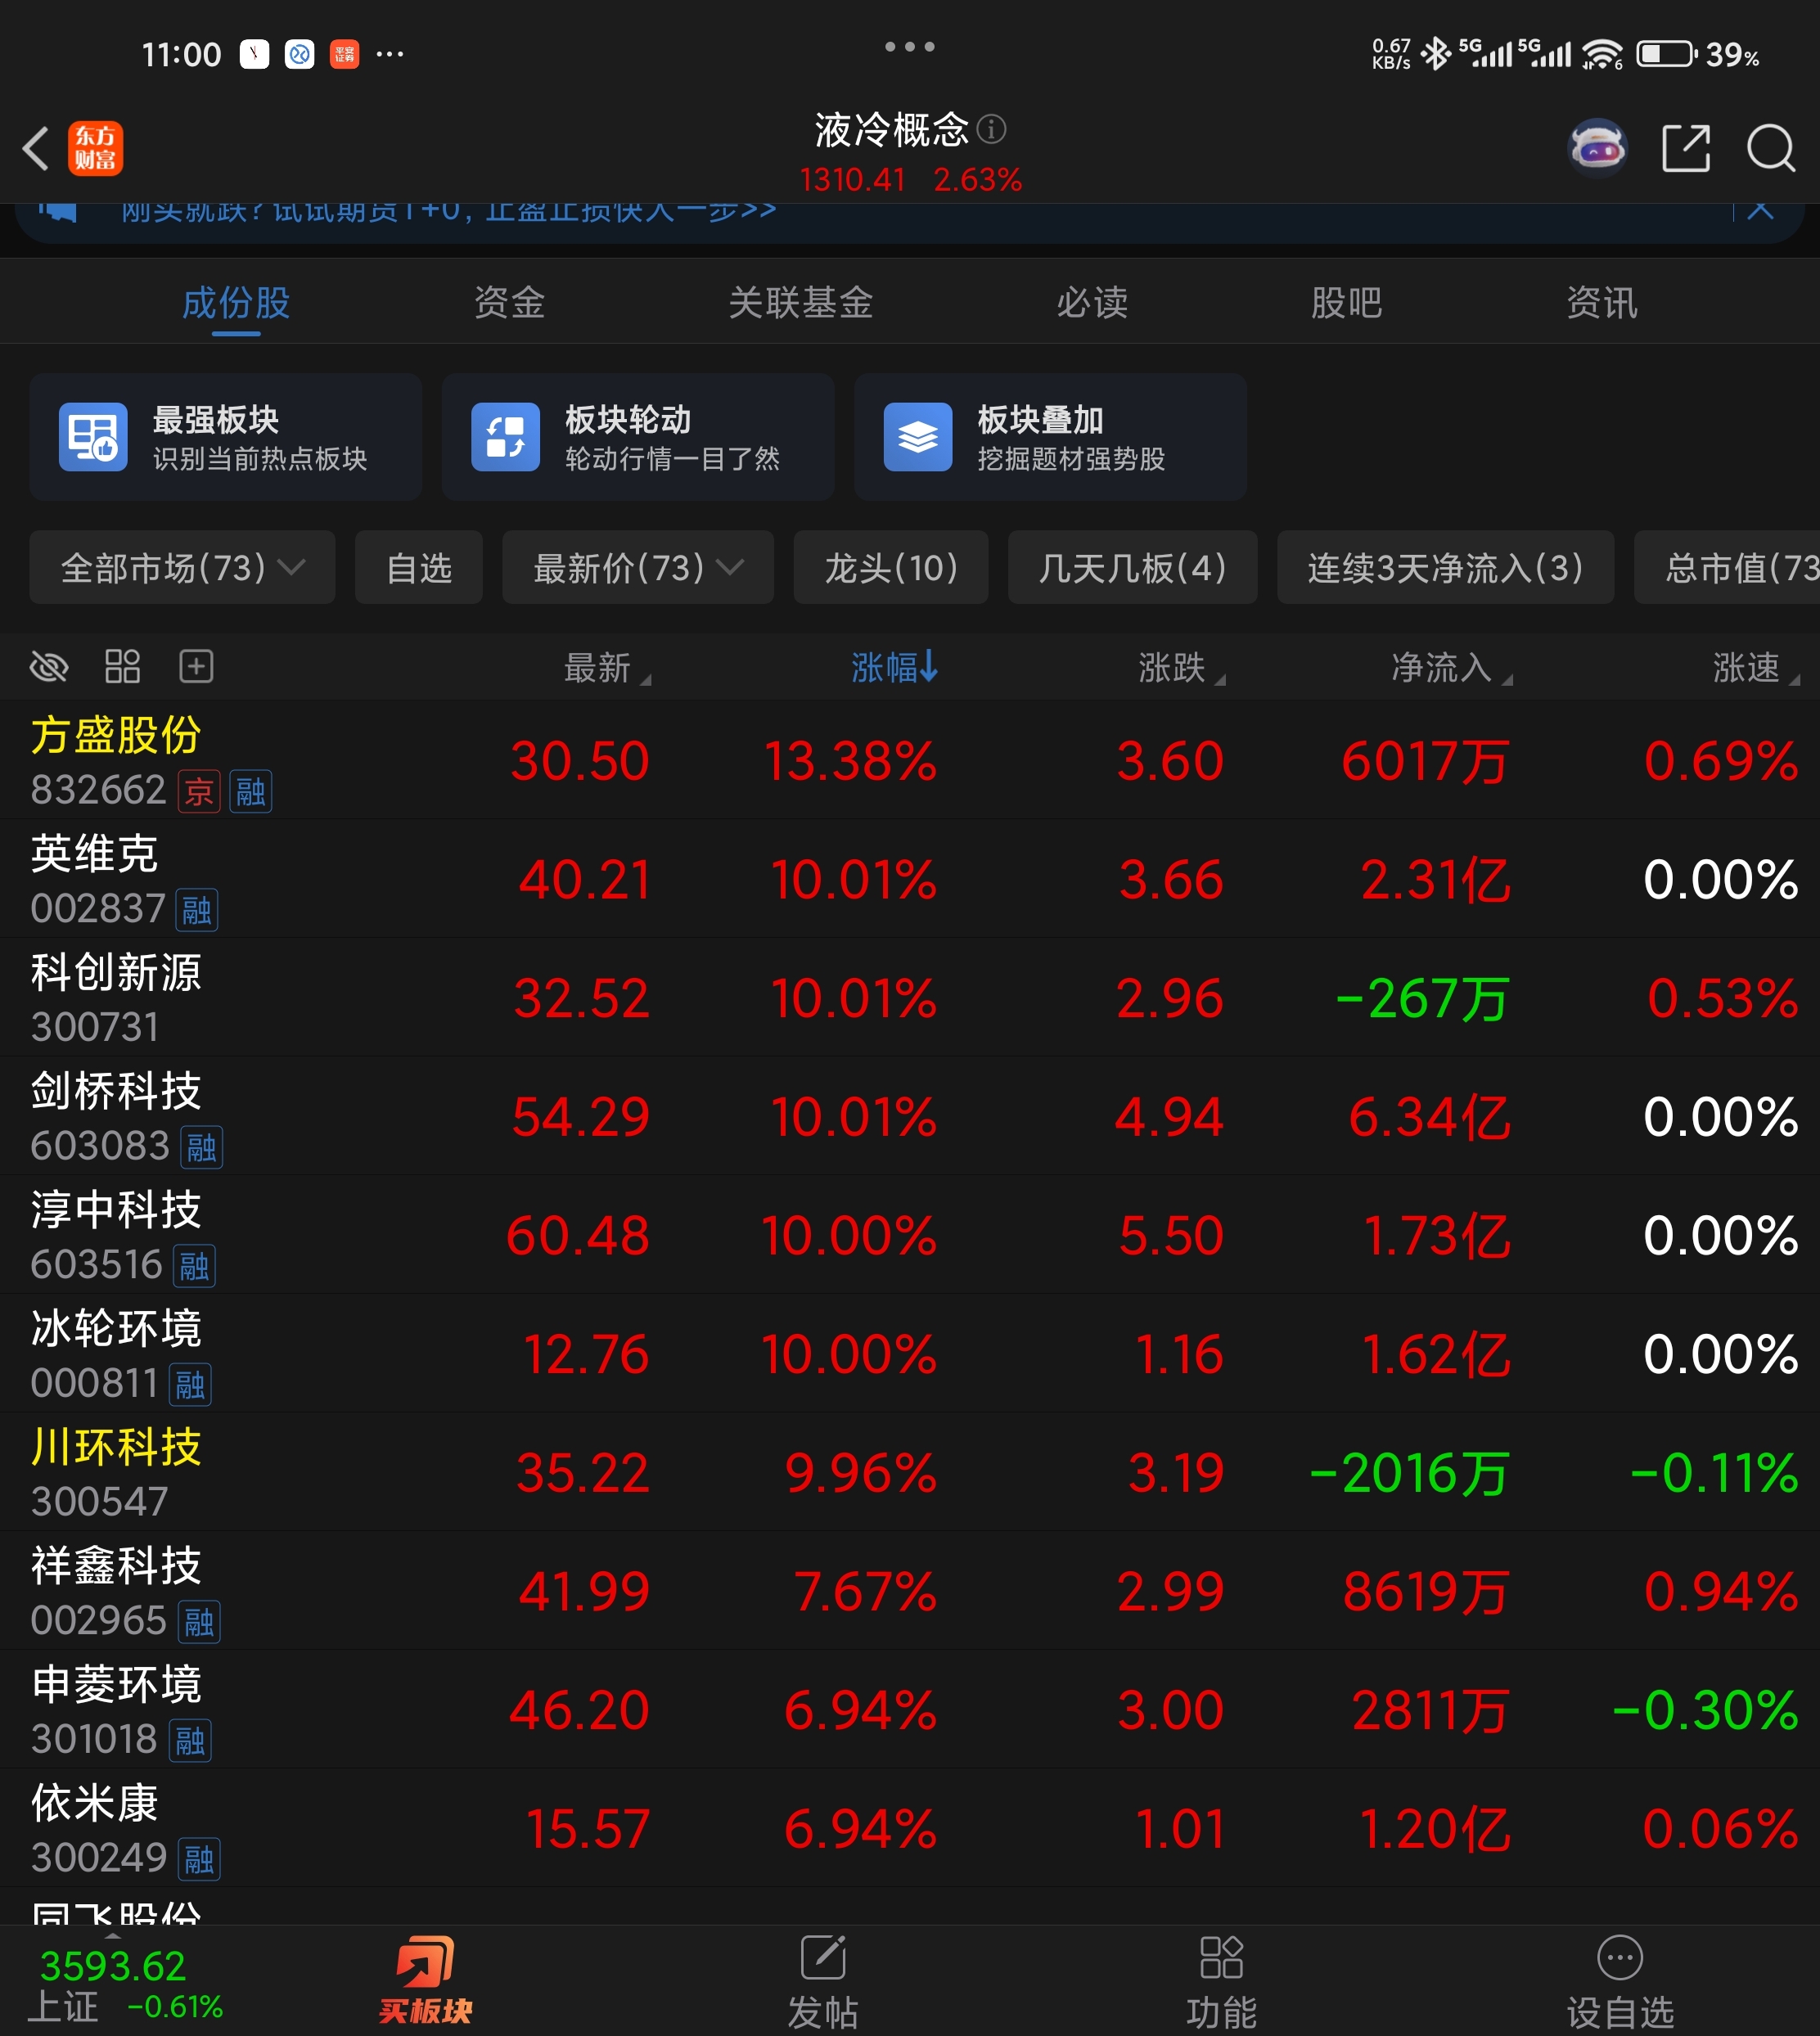The image size is (1820, 2036).
Task: Tap 买板块 button in bottom bar
Action: [425, 1981]
